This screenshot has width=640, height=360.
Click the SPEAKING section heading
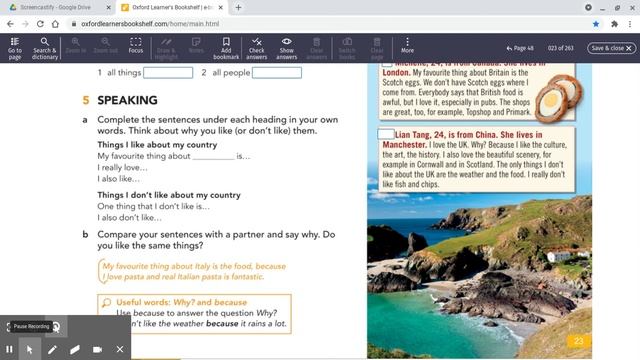(x=127, y=100)
